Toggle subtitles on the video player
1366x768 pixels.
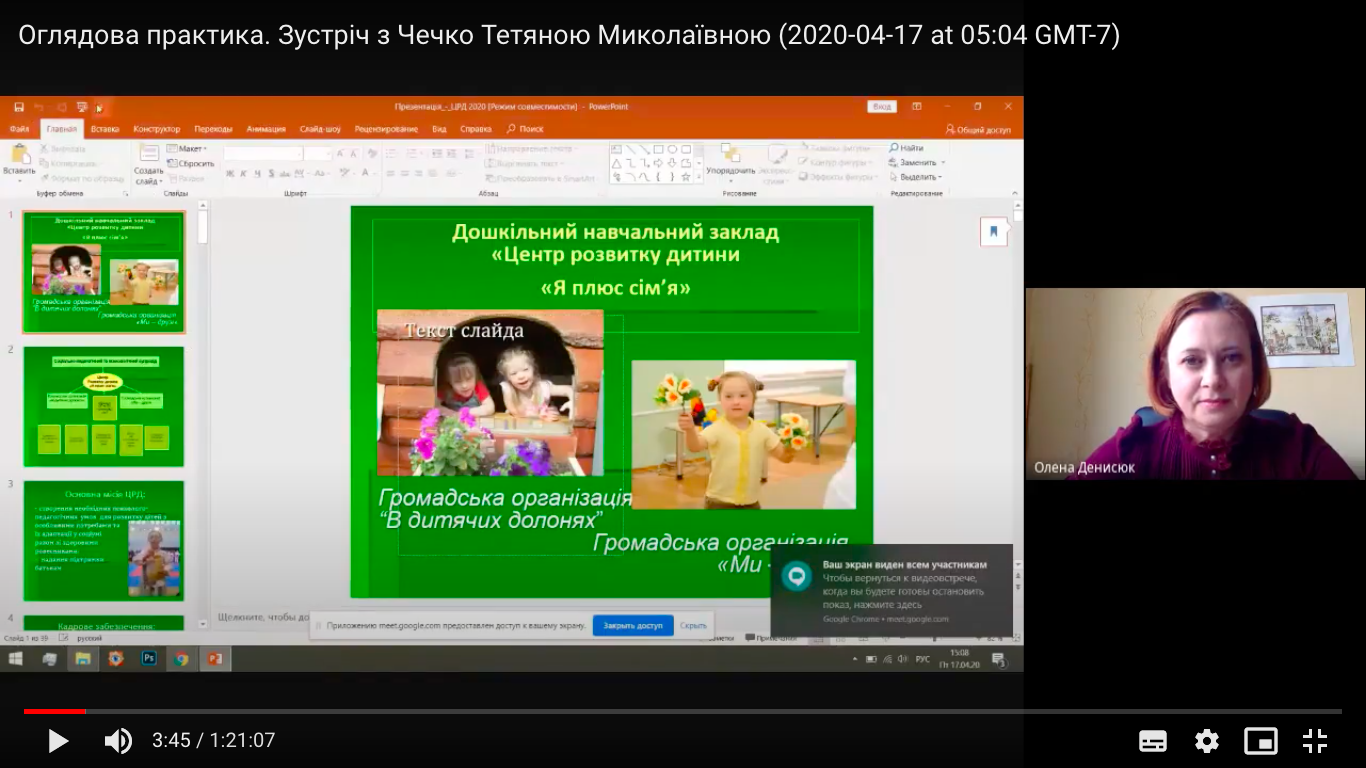pos(1153,741)
